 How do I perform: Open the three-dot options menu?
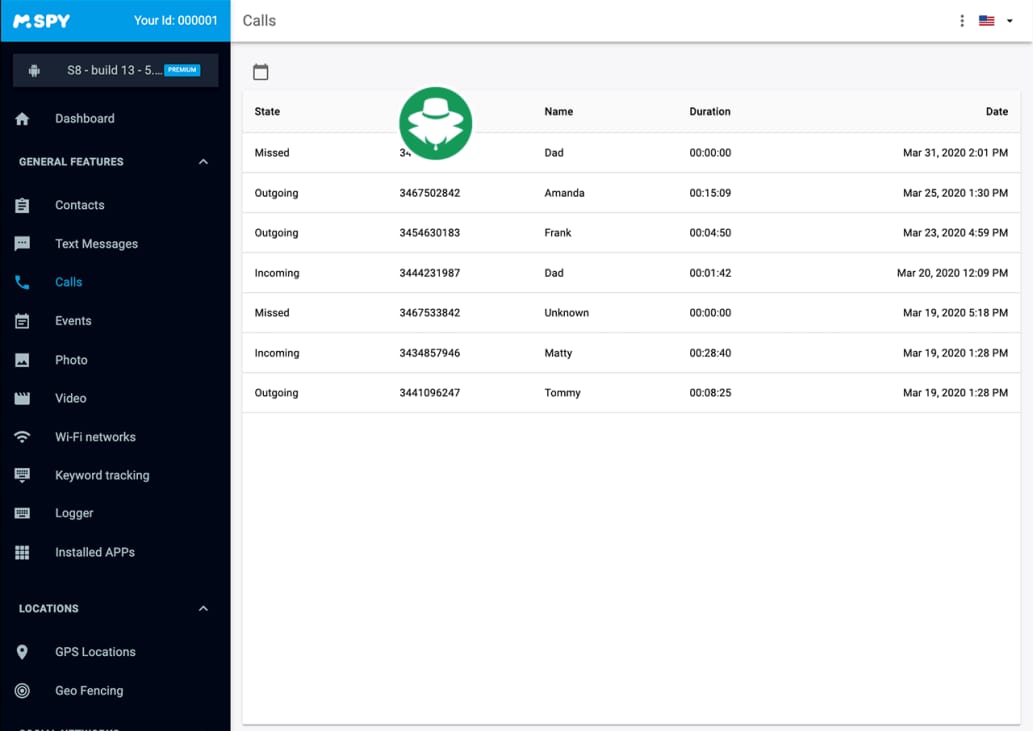click(x=962, y=21)
